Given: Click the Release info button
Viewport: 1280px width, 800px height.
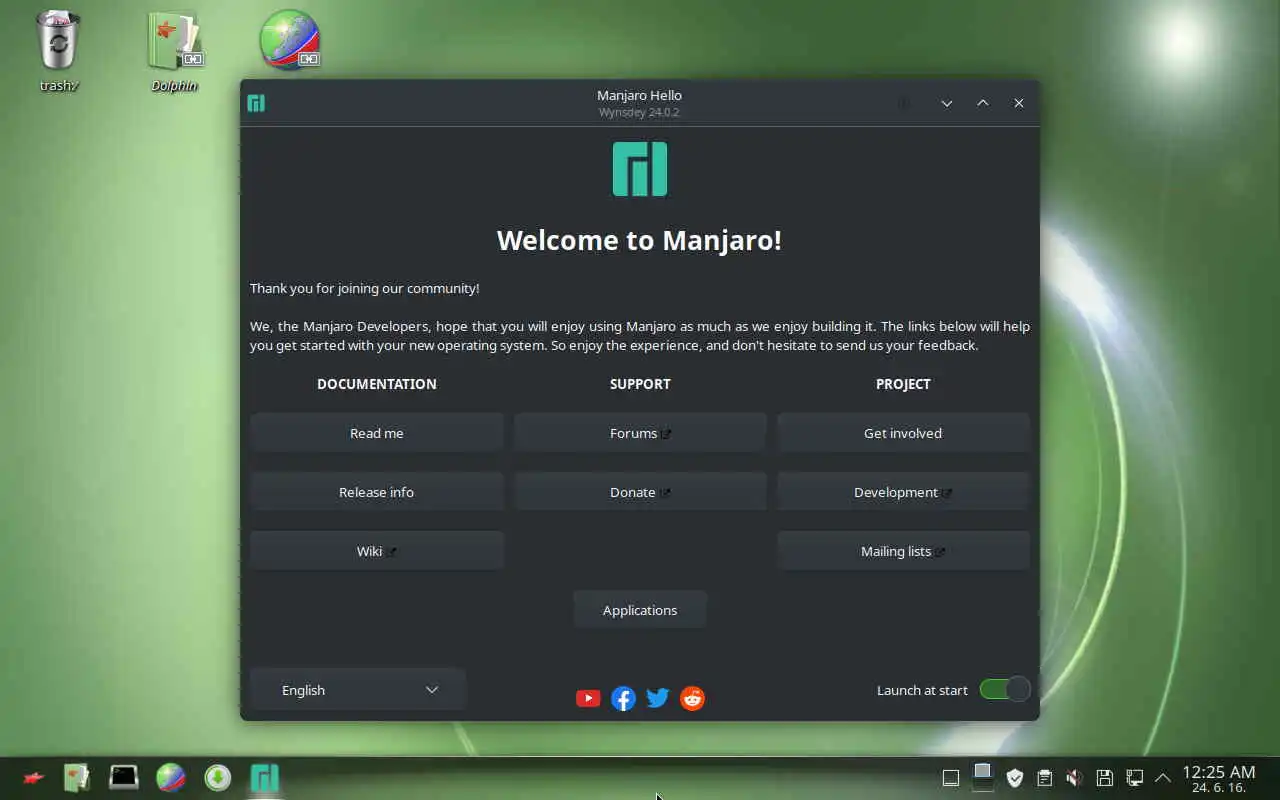Looking at the screenshot, I should click(377, 492).
